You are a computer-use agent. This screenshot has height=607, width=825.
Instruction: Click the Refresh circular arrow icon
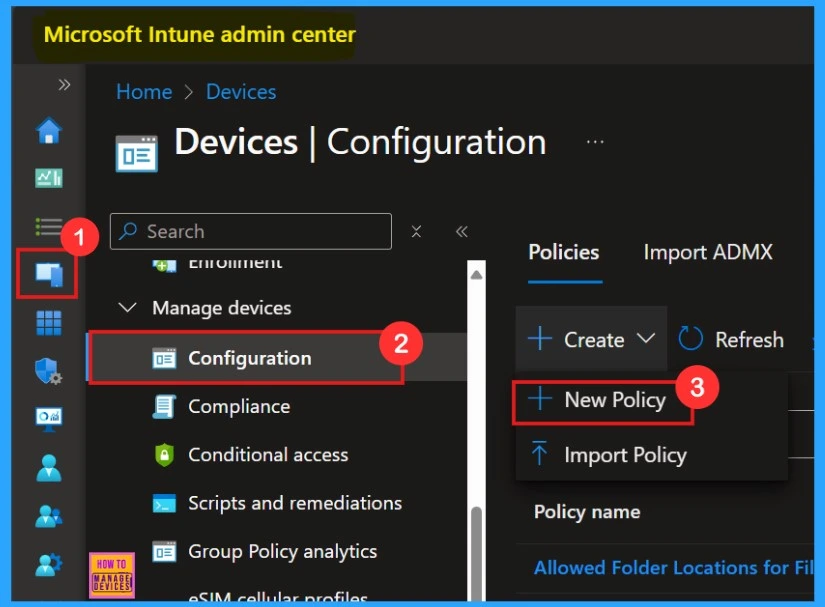[690, 338]
